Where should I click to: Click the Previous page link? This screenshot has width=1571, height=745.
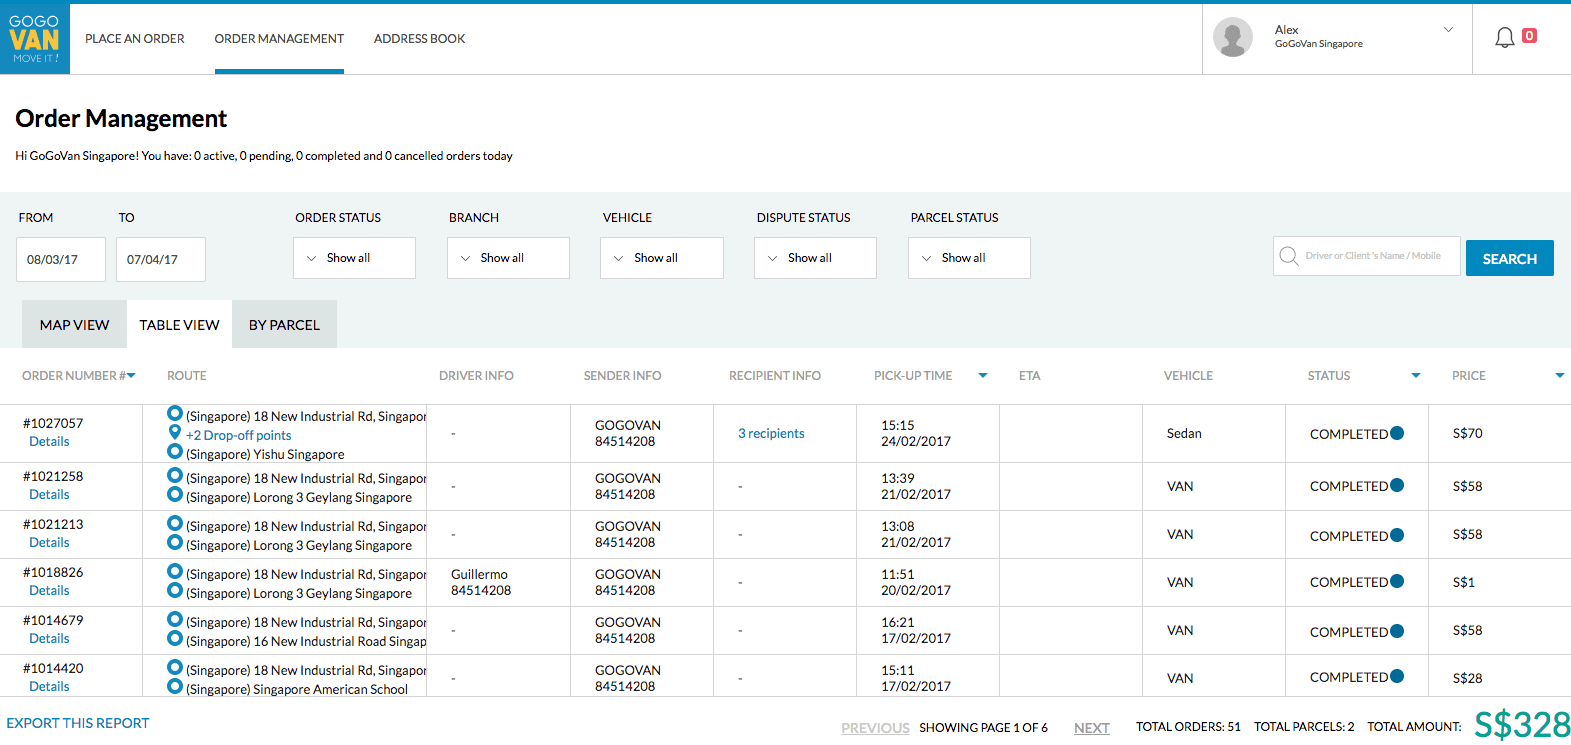(x=875, y=728)
